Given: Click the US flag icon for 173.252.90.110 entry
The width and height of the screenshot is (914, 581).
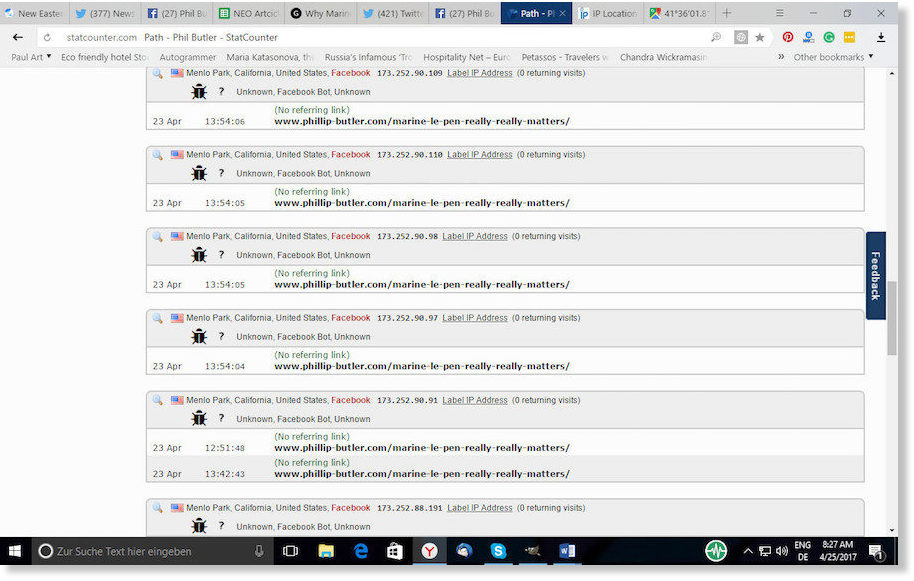Looking at the screenshot, I should (177, 155).
